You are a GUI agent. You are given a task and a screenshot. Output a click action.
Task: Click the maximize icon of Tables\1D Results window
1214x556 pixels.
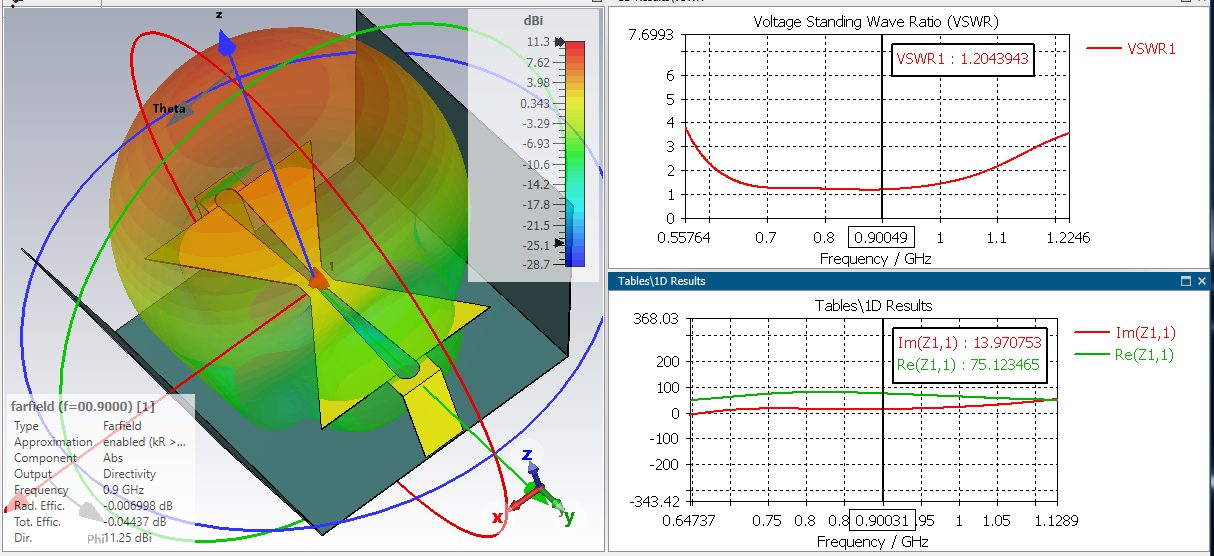[1186, 281]
